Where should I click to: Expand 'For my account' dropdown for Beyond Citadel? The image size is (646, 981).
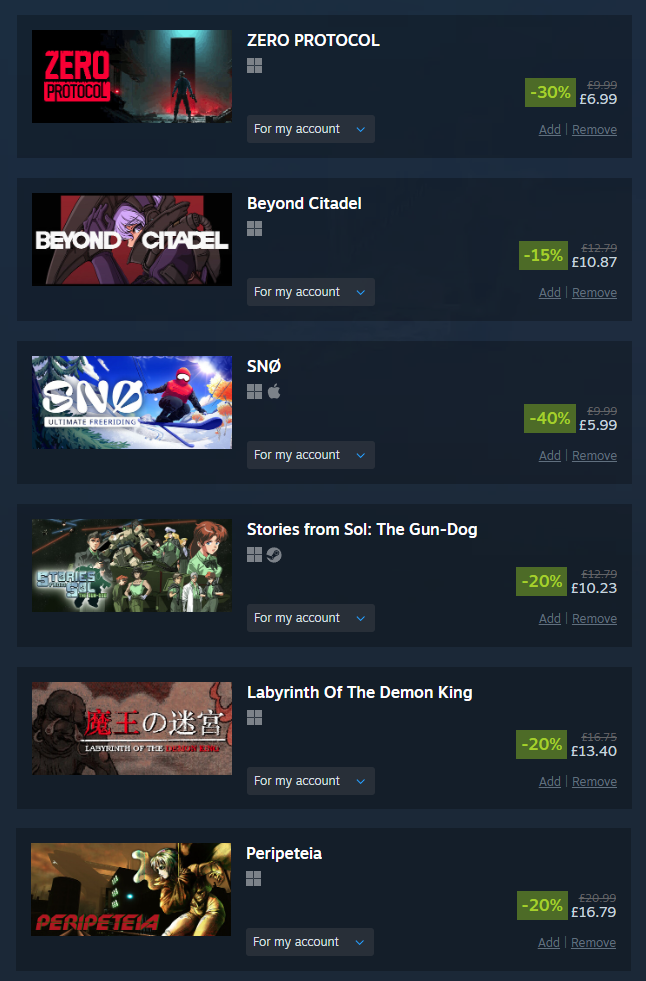(311, 292)
